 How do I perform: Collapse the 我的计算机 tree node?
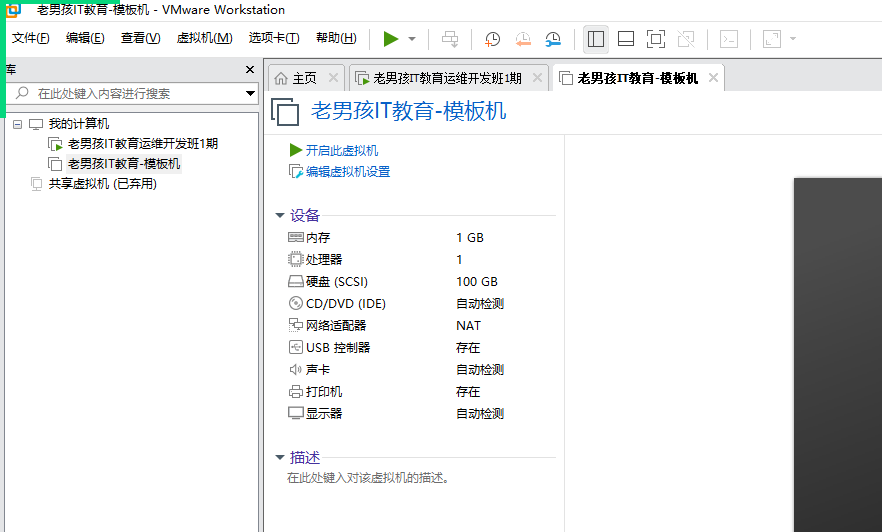tap(17, 124)
